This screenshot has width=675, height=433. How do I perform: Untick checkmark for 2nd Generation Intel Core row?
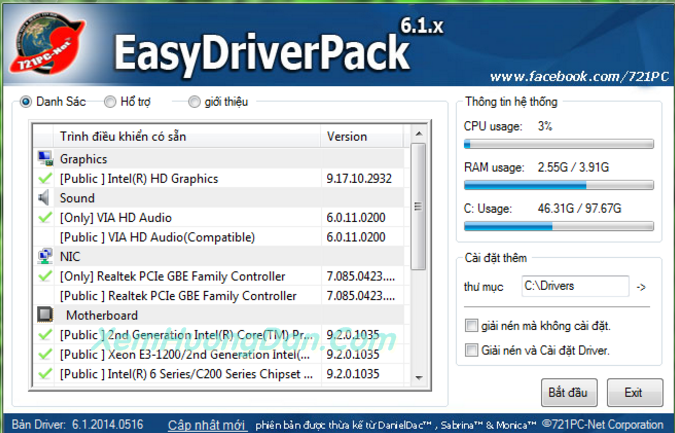click(x=45, y=335)
